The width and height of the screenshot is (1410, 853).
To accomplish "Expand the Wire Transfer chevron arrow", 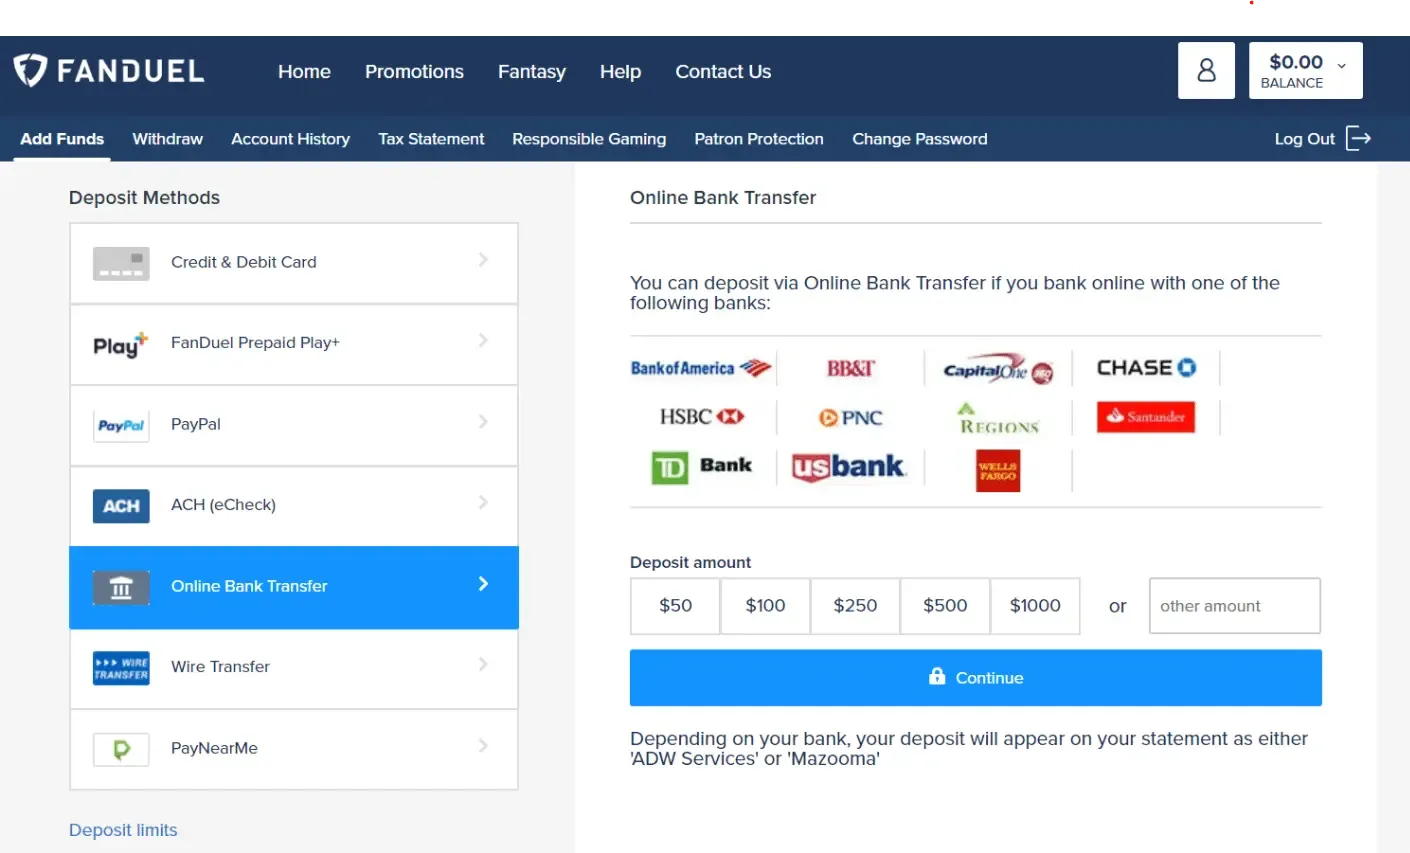I will coord(483,665).
